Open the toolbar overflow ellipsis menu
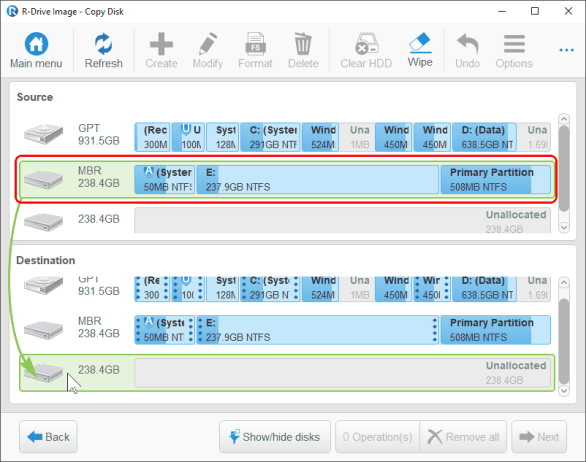Viewport: 586px width, 462px height. [566, 50]
